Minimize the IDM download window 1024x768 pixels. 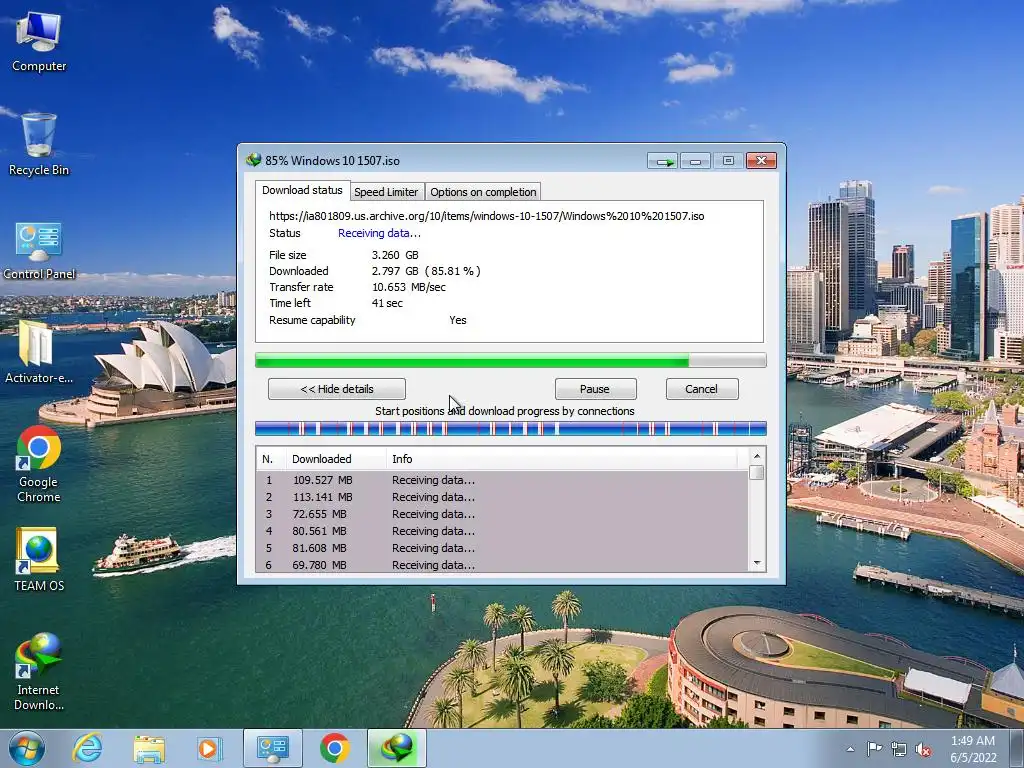point(696,161)
